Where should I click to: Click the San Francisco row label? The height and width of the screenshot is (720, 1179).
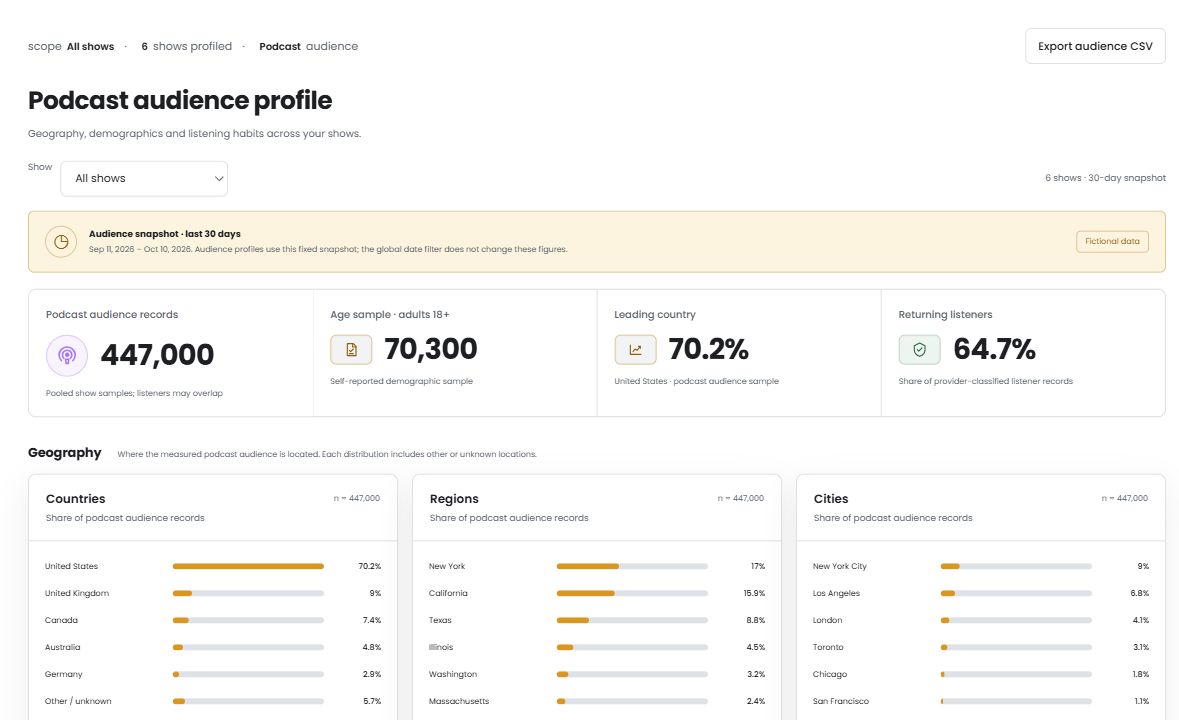pos(841,701)
